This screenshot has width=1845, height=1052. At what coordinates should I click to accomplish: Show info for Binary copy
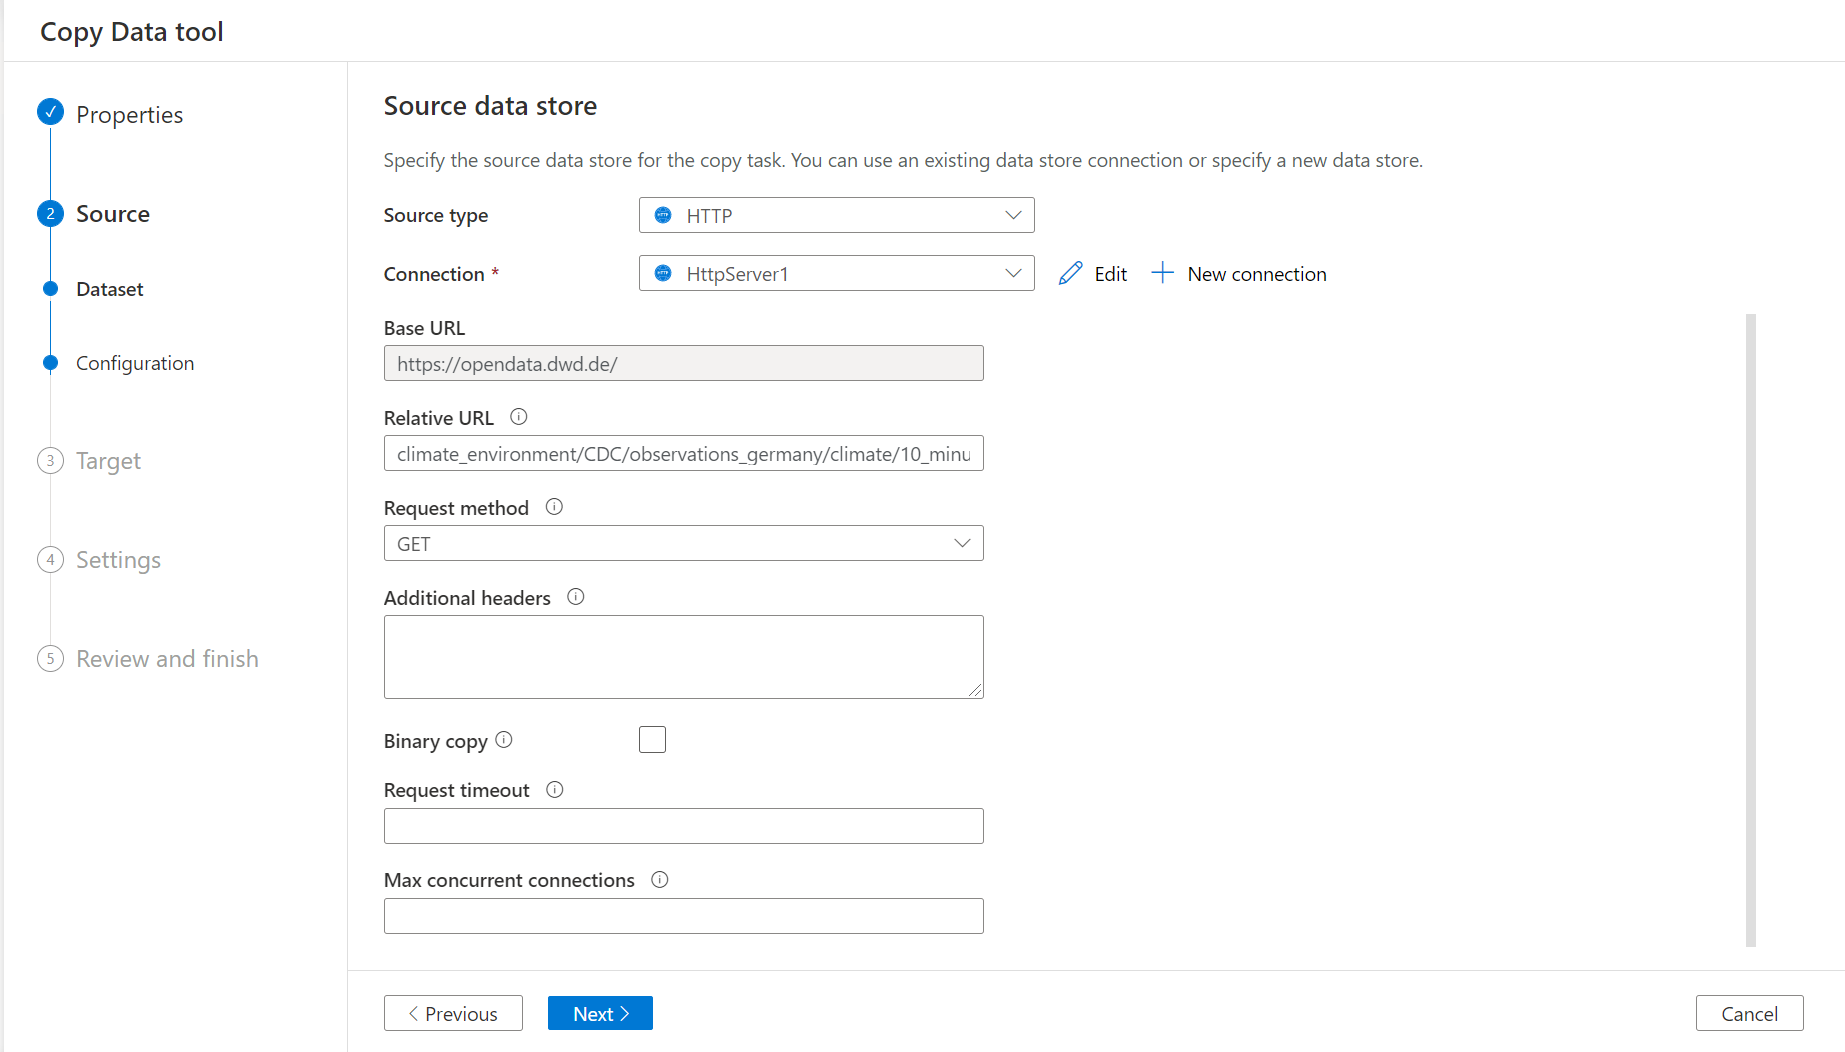504,740
